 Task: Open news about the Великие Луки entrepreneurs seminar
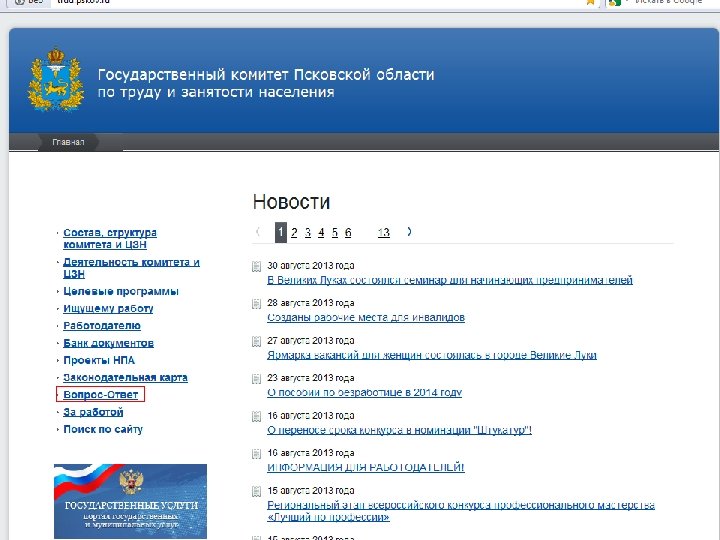(450, 280)
